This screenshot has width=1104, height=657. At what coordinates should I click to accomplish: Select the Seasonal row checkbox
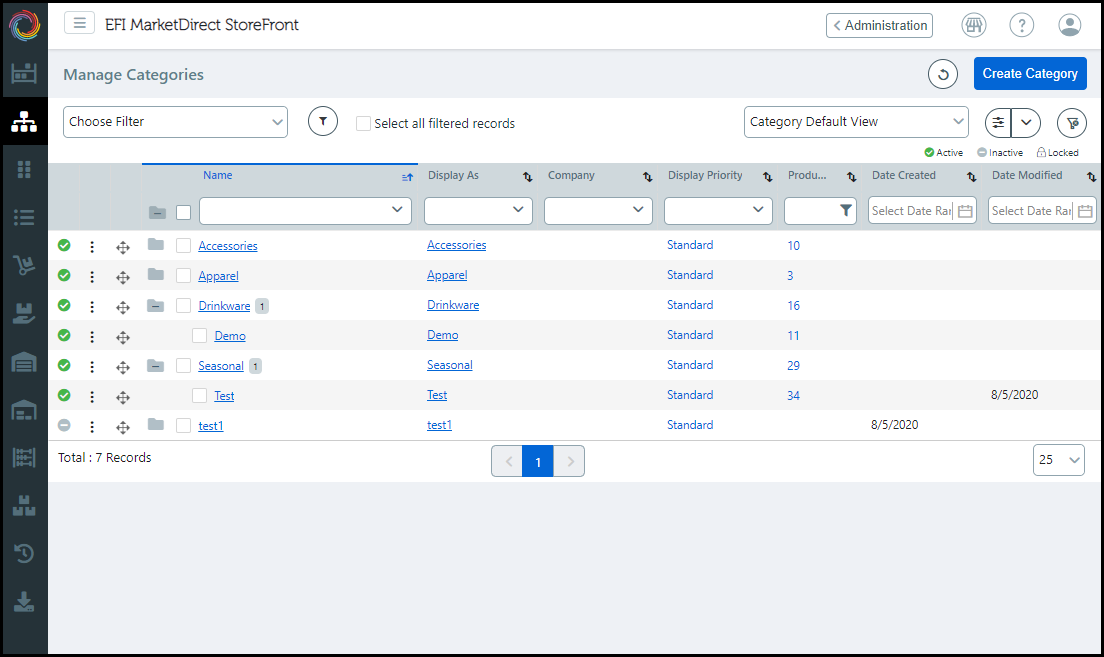pyautogui.click(x=183, y=365)
